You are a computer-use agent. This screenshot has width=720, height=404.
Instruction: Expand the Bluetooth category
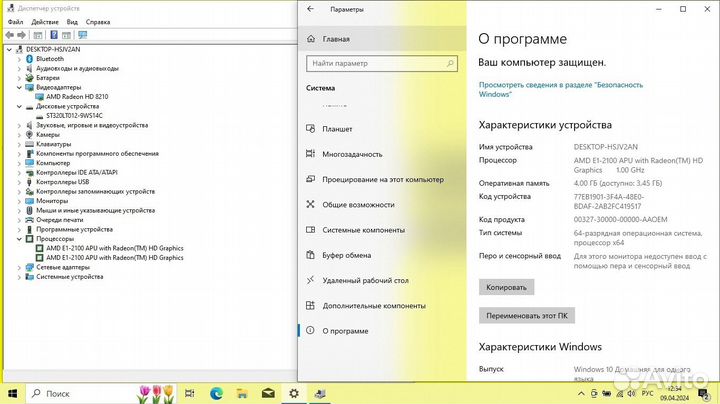[19, 59]
